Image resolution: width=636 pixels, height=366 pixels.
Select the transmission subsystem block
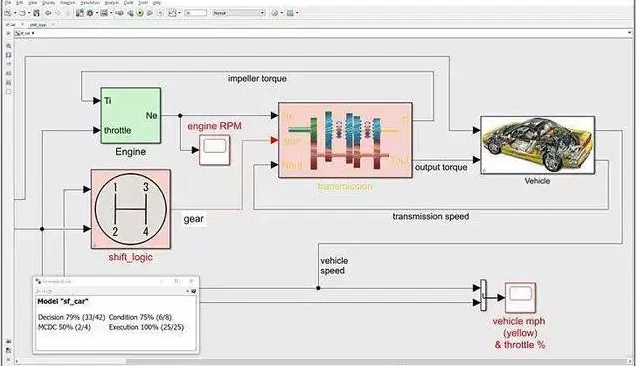pyautogui.click(x=346, y=140)
